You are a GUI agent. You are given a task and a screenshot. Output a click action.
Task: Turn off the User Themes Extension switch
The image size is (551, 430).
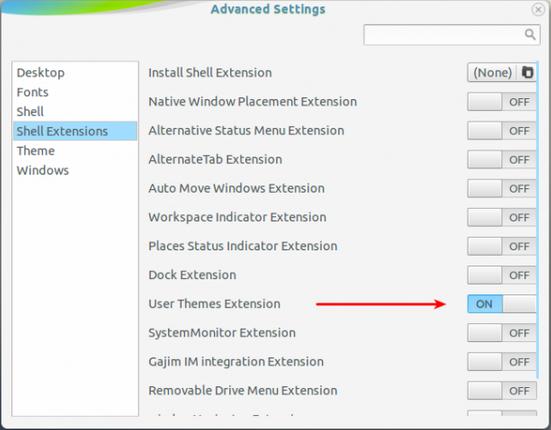[501, 304]
